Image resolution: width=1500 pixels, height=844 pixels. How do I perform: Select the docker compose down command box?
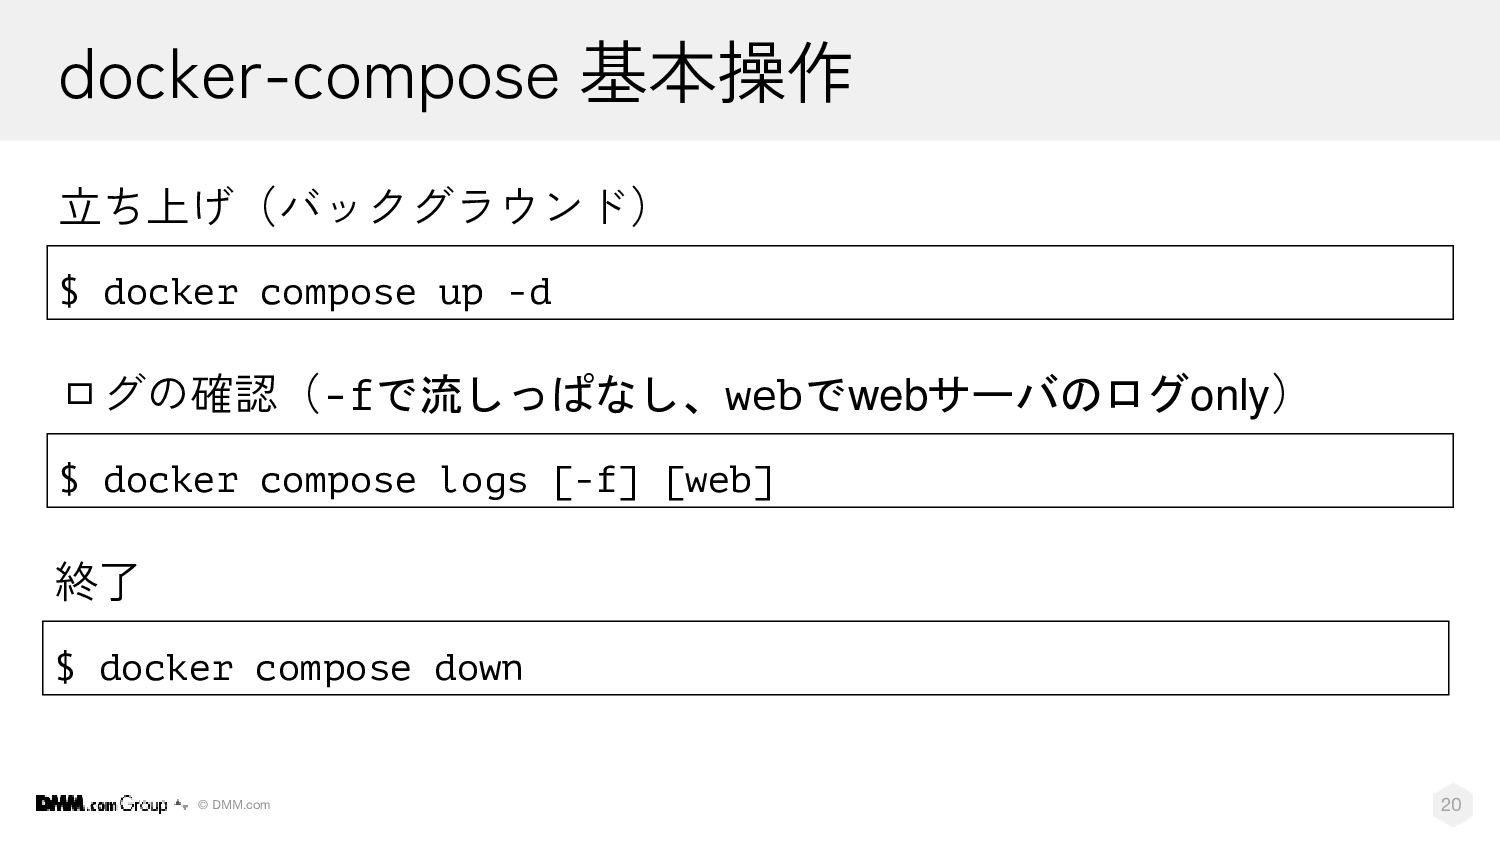click(x=745, y=658)
